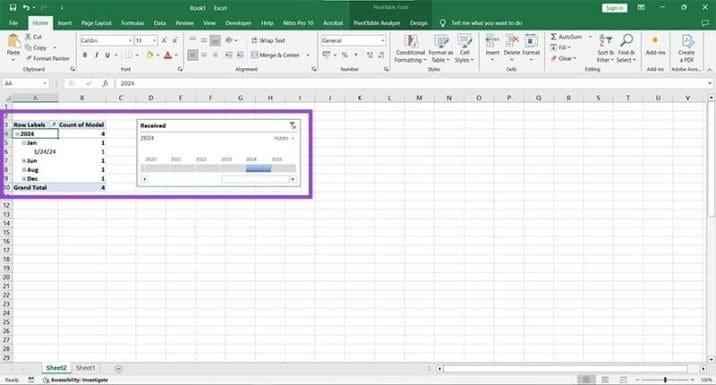Open Sort & Filter options
Image resolution: width=716 pixels, height=385 pixels.
click(x=605, y=48)
